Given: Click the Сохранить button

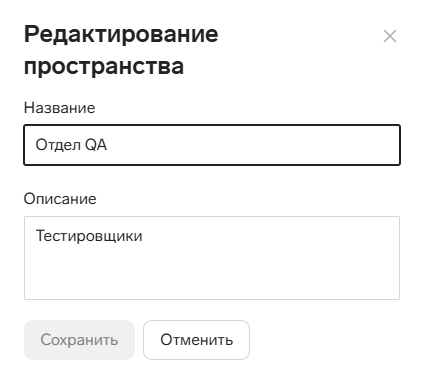Looking at the screenshot, I should [79, 340].
